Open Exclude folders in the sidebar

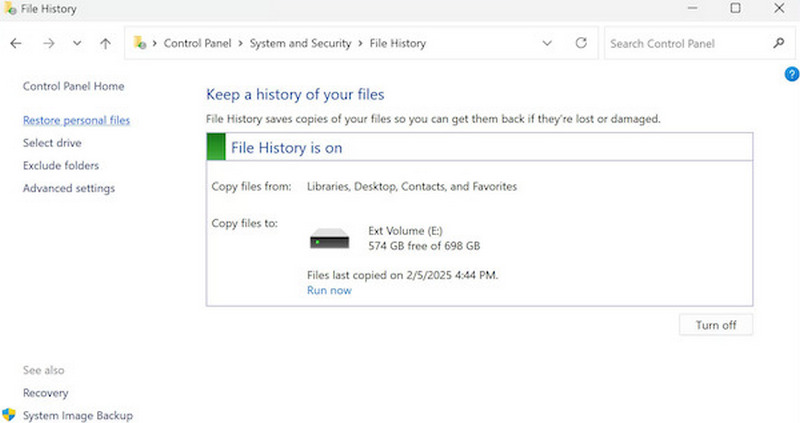61,165
